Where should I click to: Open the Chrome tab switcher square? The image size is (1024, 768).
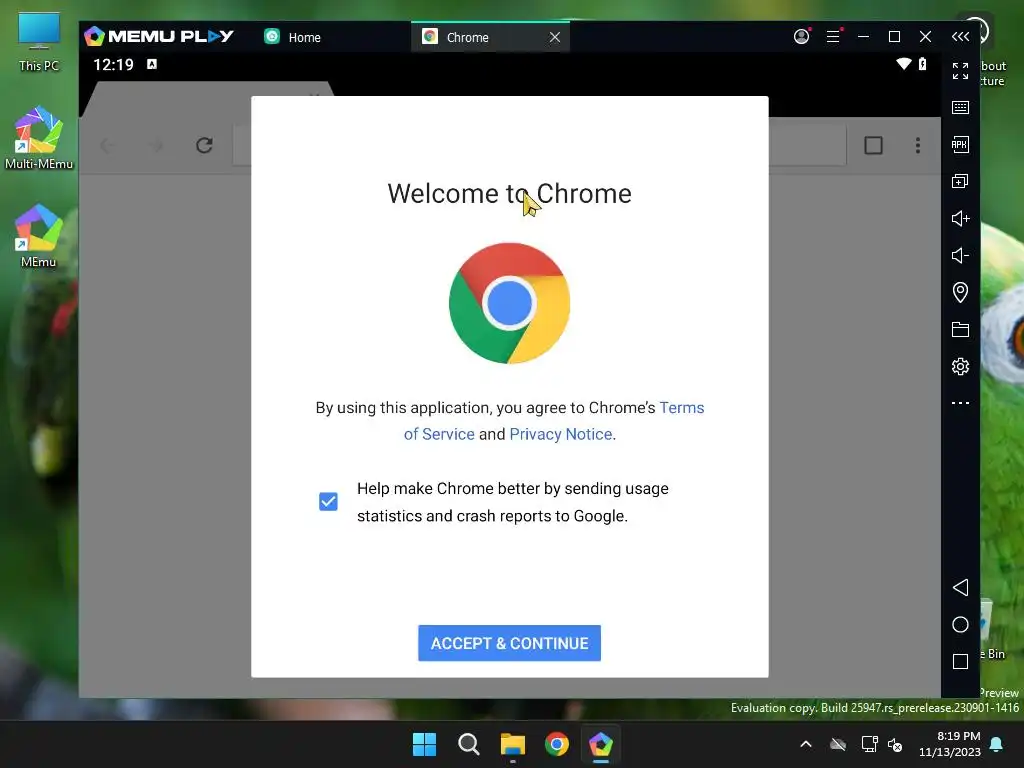coord(873,145)
